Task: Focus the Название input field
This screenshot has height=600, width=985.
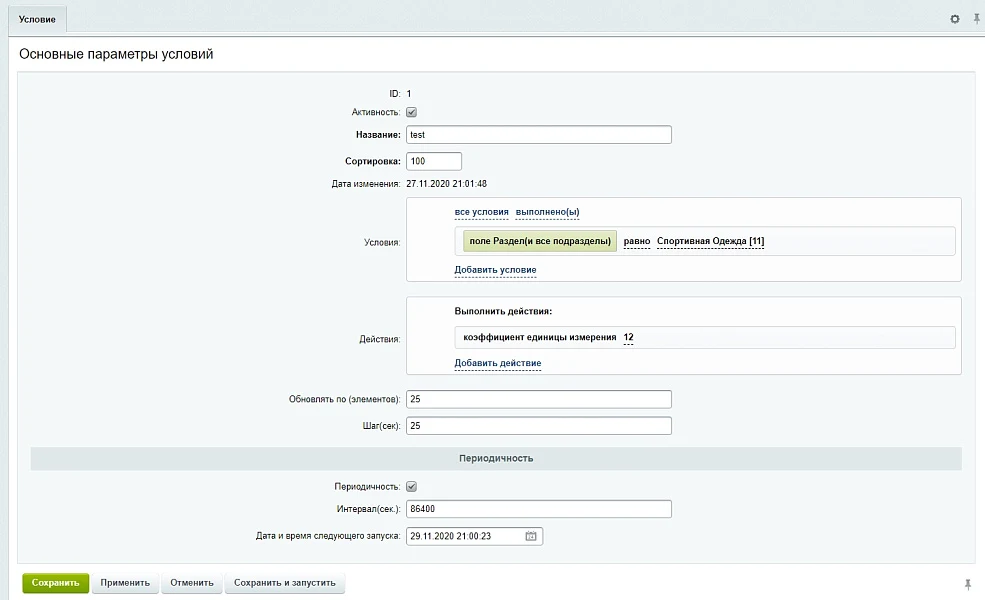Action: point(539,134)
